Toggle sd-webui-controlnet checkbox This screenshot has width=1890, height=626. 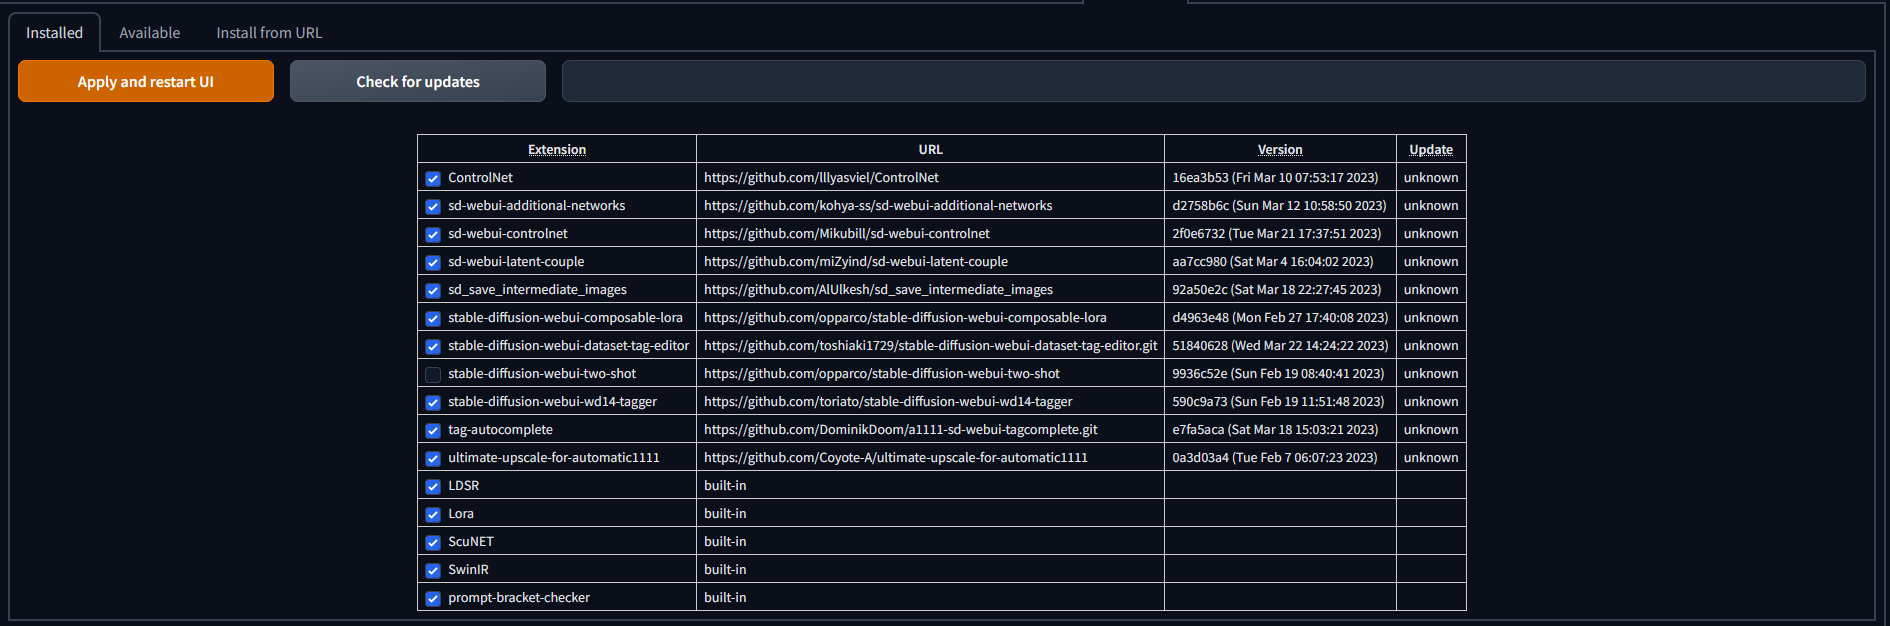click(433, 234)
